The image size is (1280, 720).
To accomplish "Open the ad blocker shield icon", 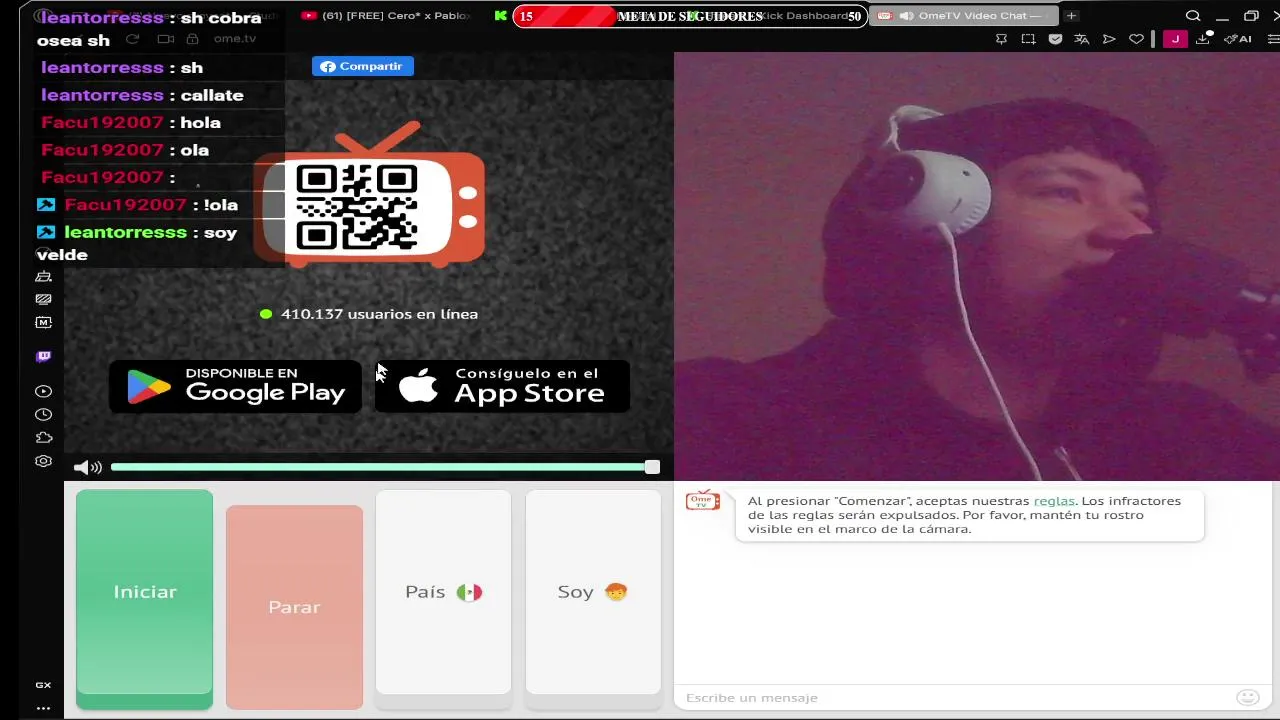I will point(1055,39).
